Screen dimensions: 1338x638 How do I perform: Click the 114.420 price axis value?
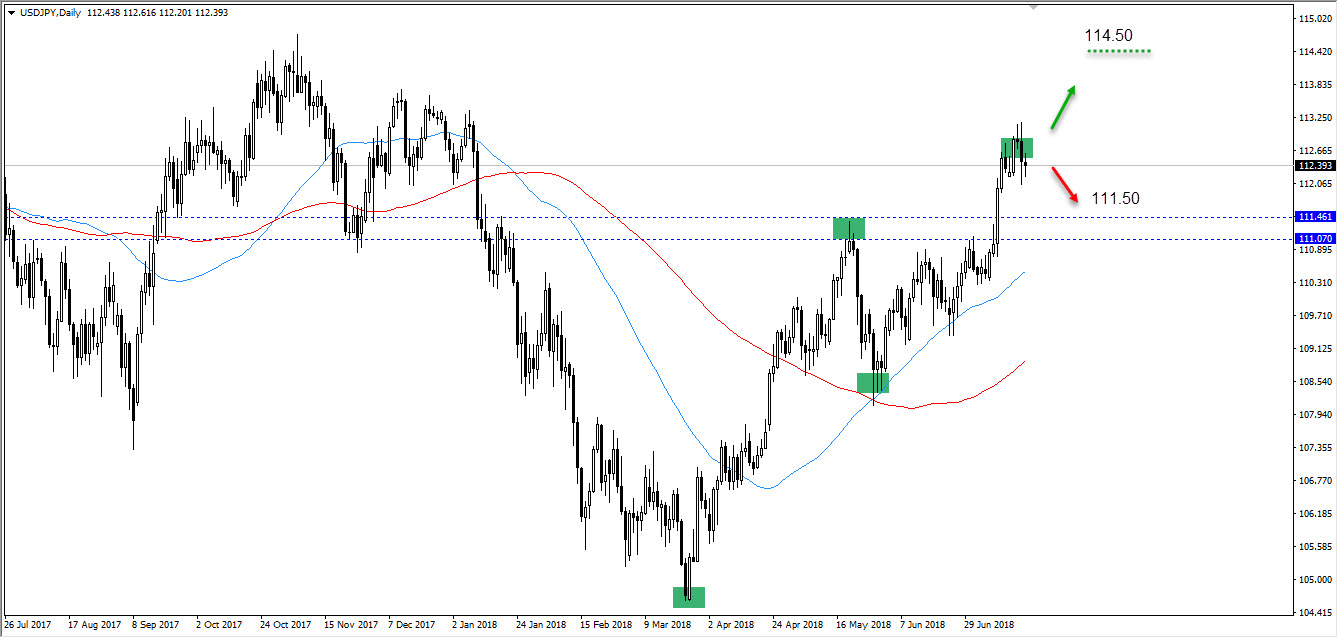coord(1313,52)
